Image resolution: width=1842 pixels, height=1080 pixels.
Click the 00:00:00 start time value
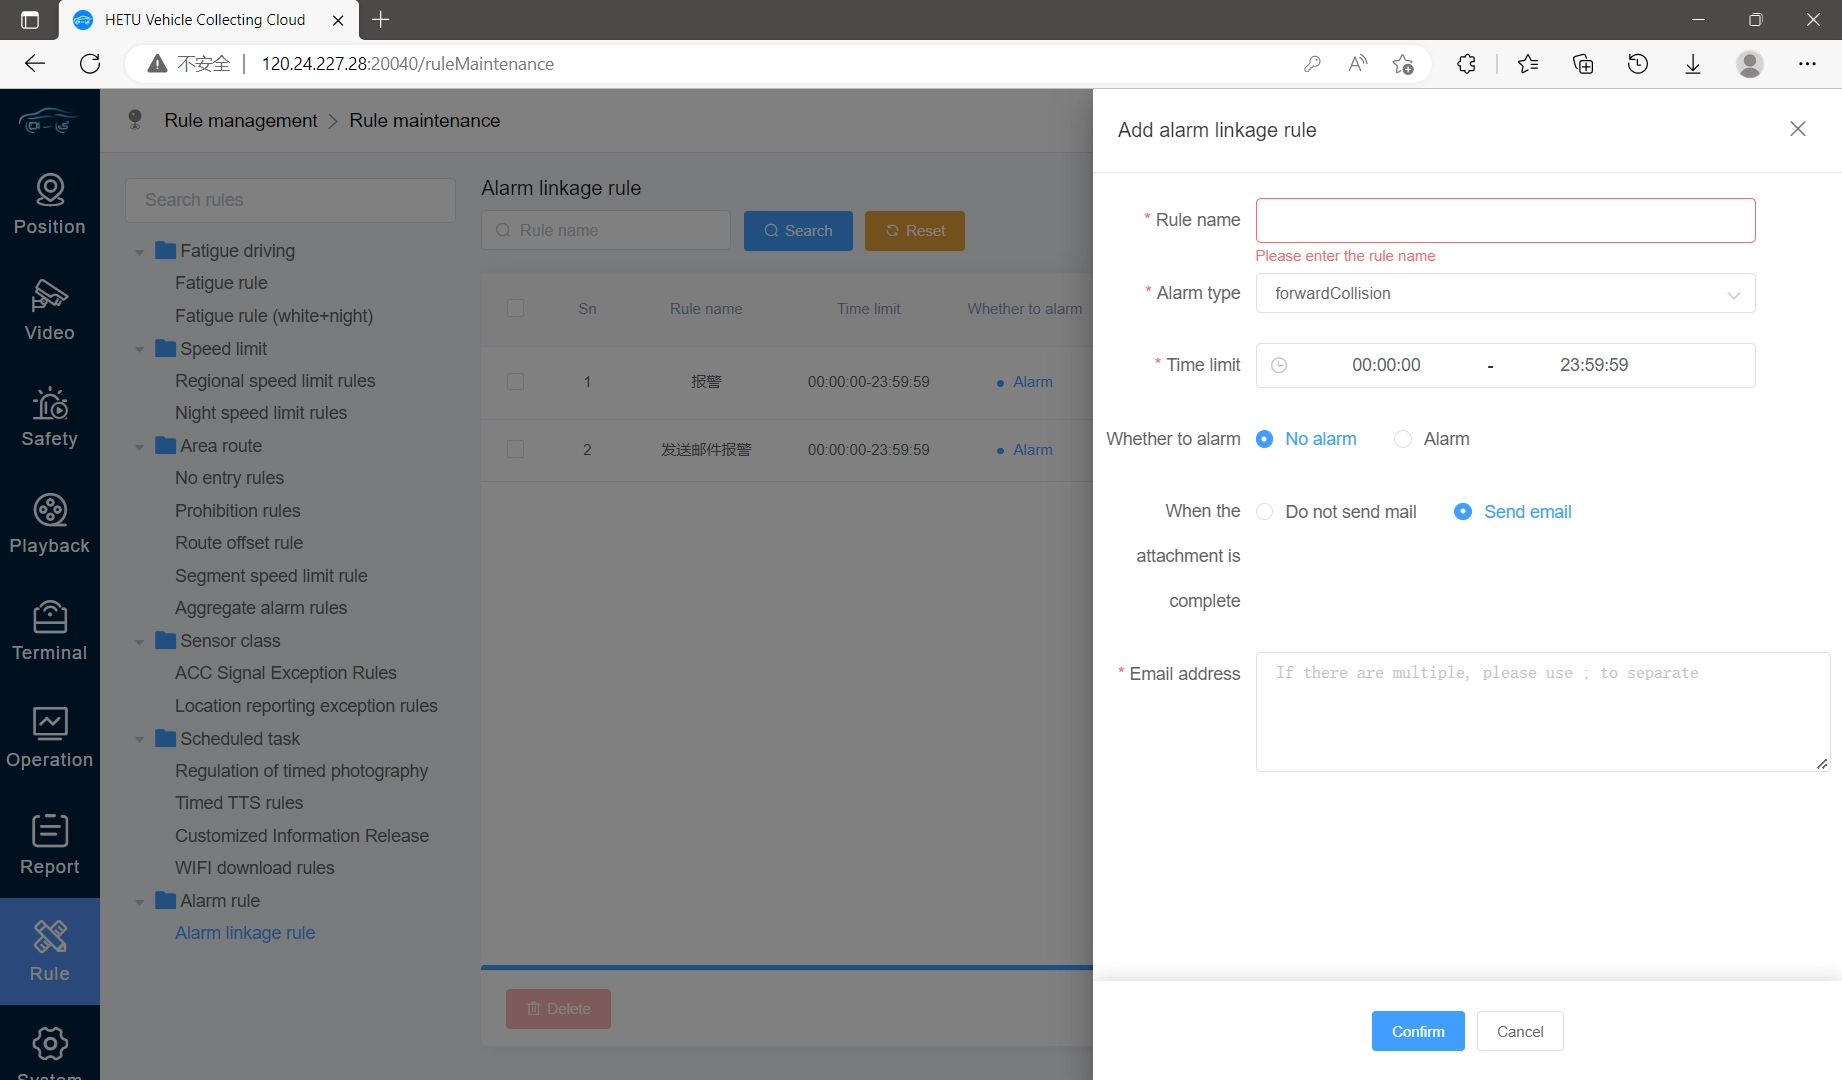(x=1386, y=365)
